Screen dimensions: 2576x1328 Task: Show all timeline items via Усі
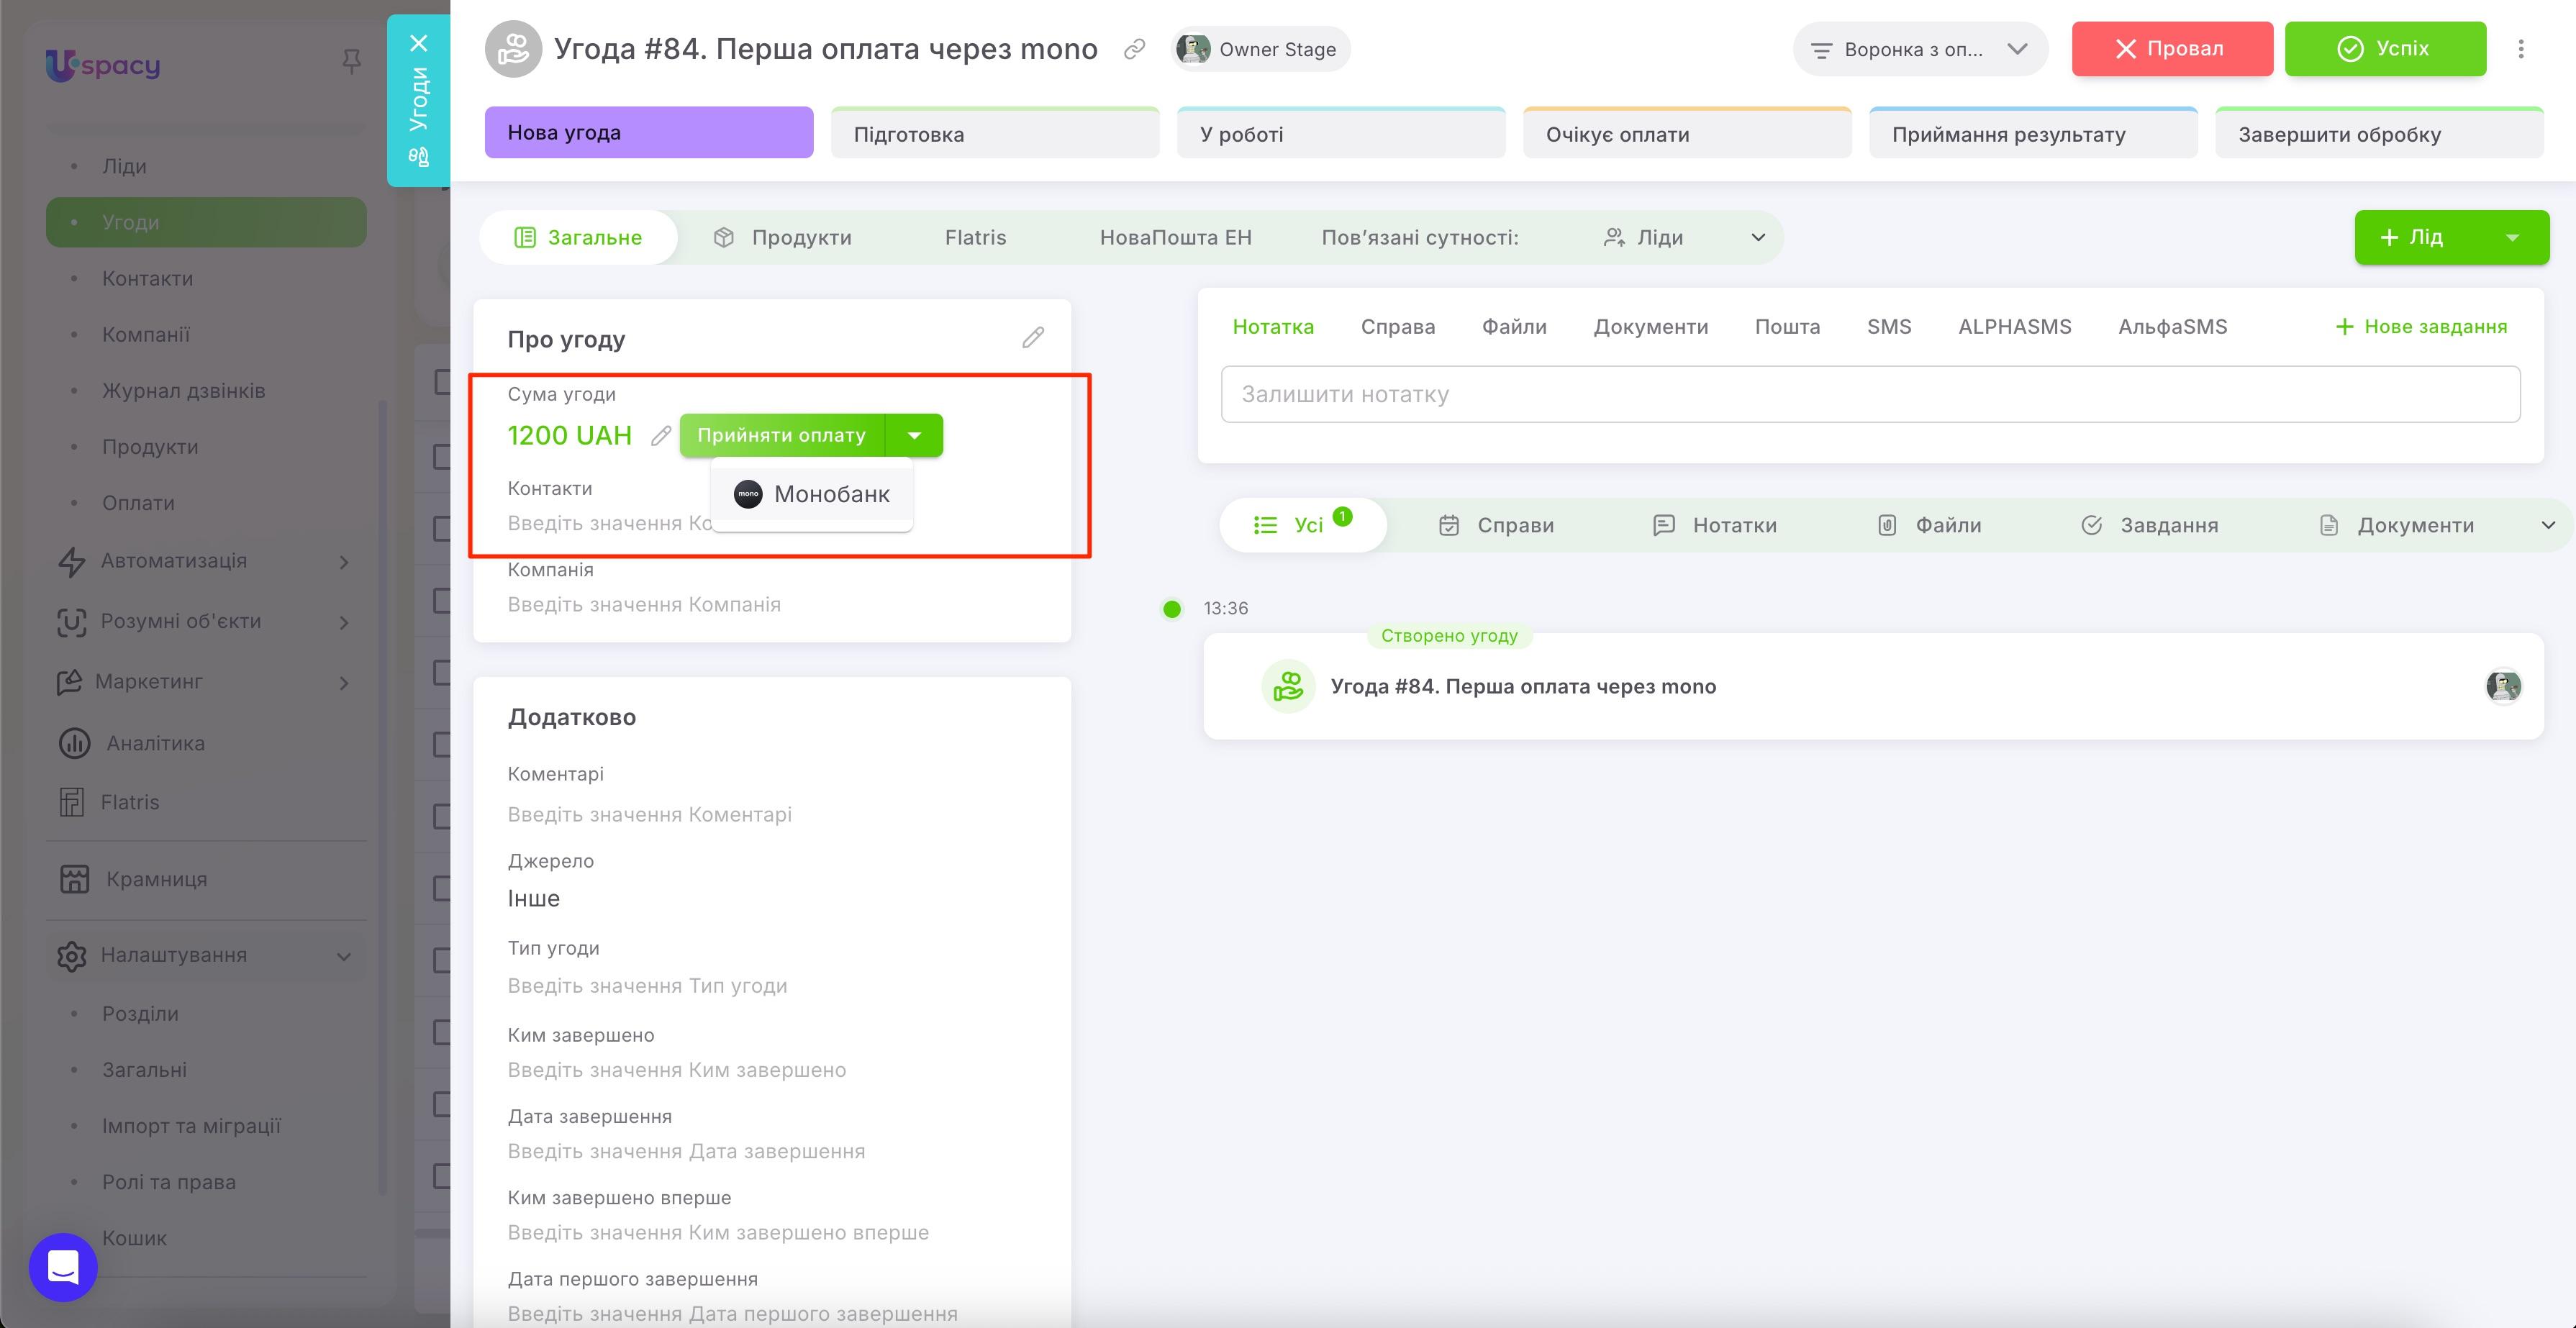click(x=1302, y=525)
